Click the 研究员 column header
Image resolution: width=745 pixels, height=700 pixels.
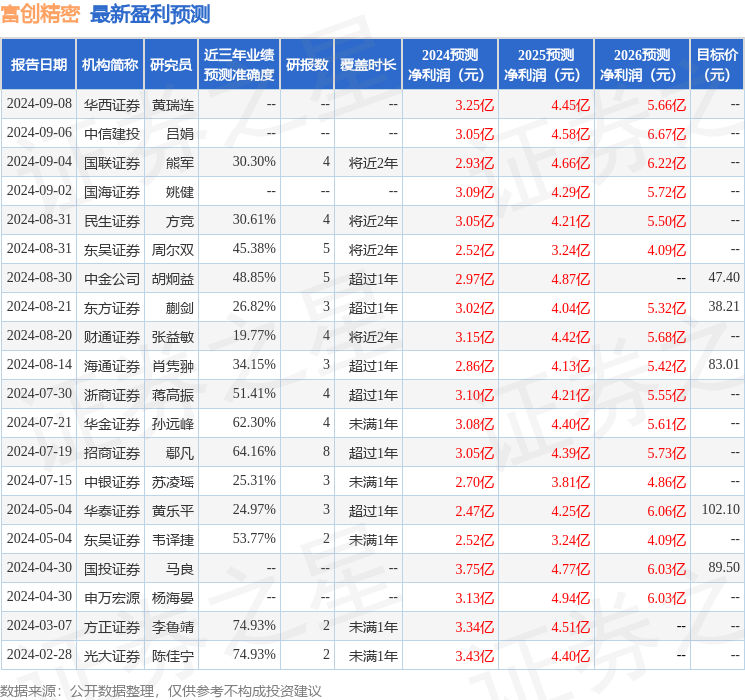171,65
